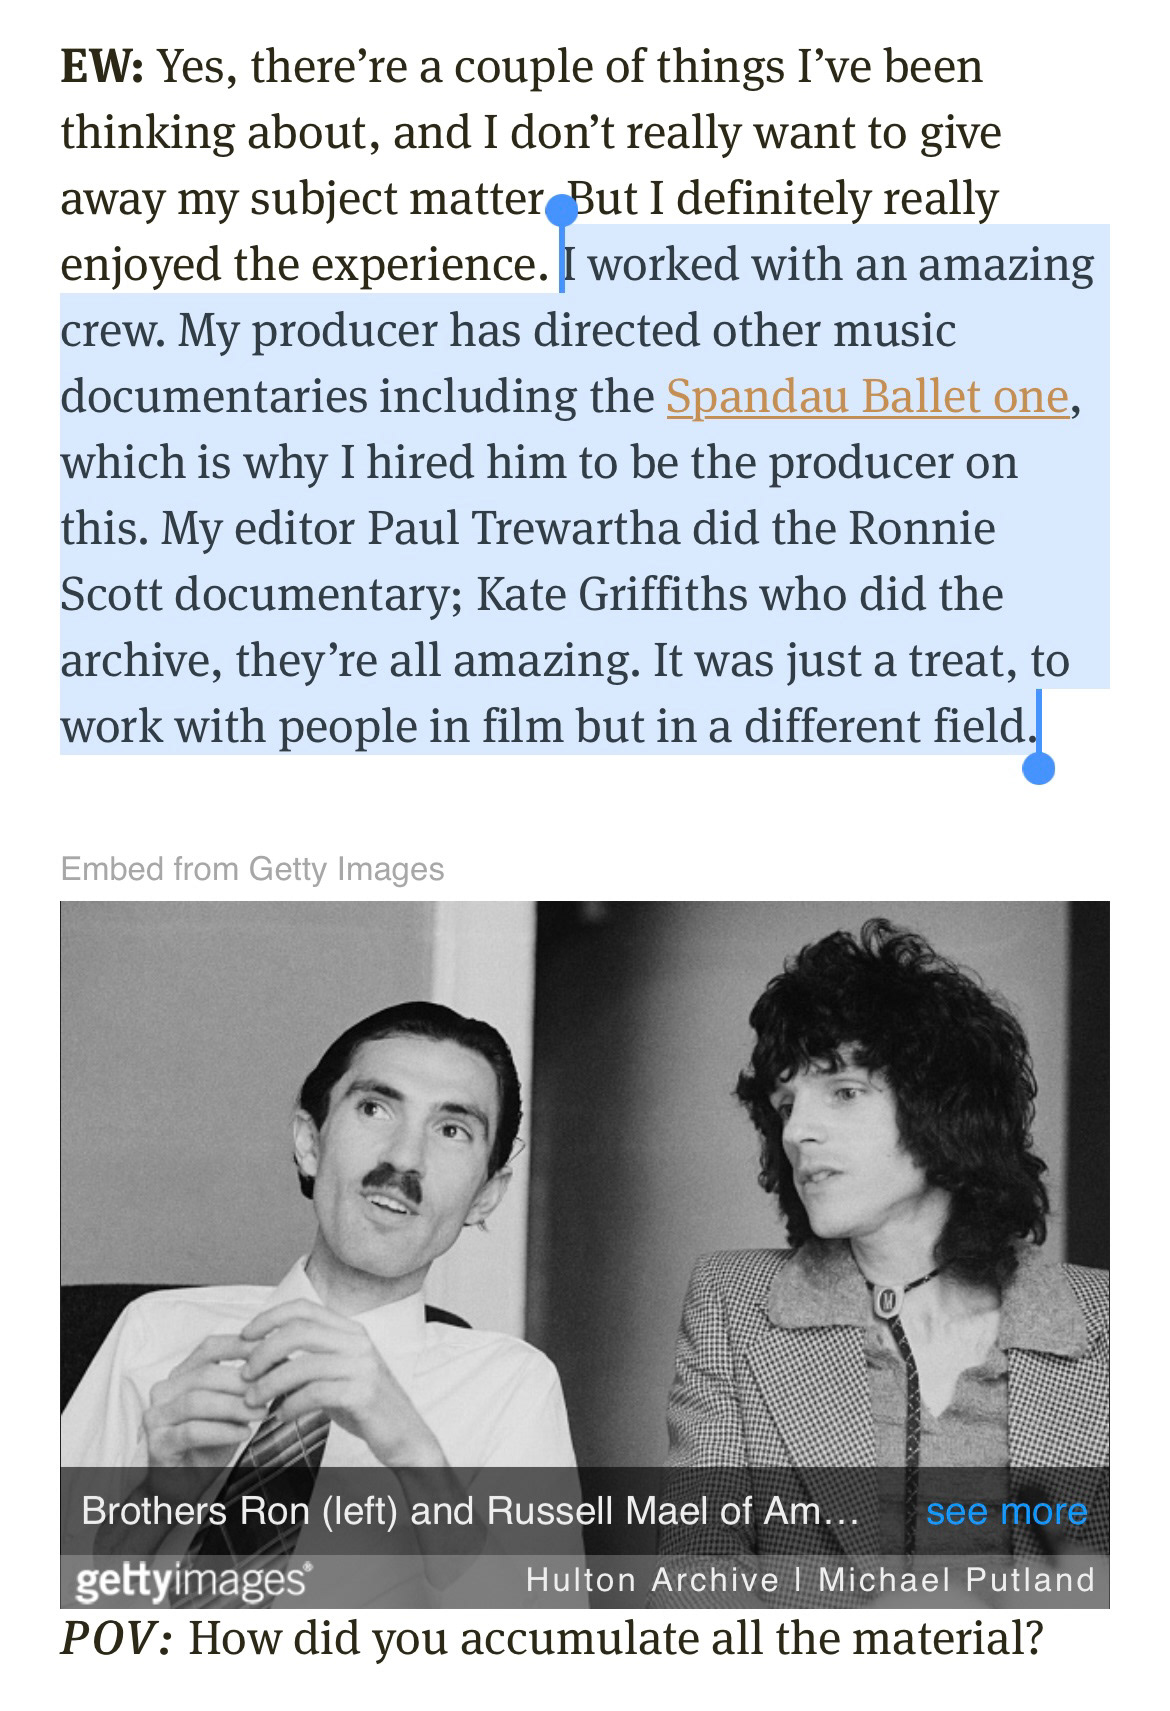This screenshot has height=1711, width=1170.
Task: Tap the words Ronnie Scott documentary
Action: pos(528,561)
